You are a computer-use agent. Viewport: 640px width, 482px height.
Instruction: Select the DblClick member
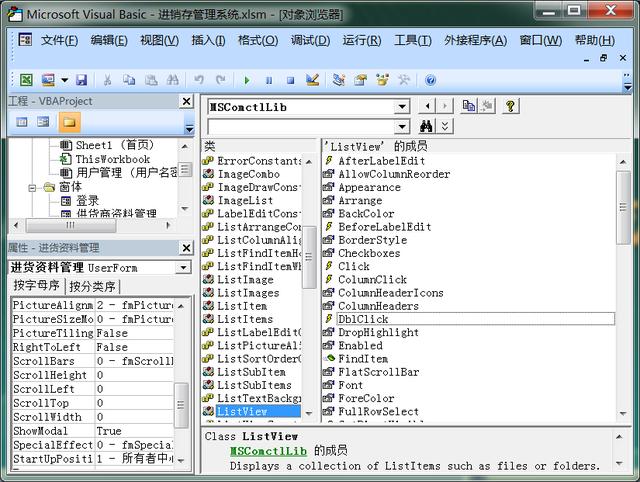click(476, 319)
